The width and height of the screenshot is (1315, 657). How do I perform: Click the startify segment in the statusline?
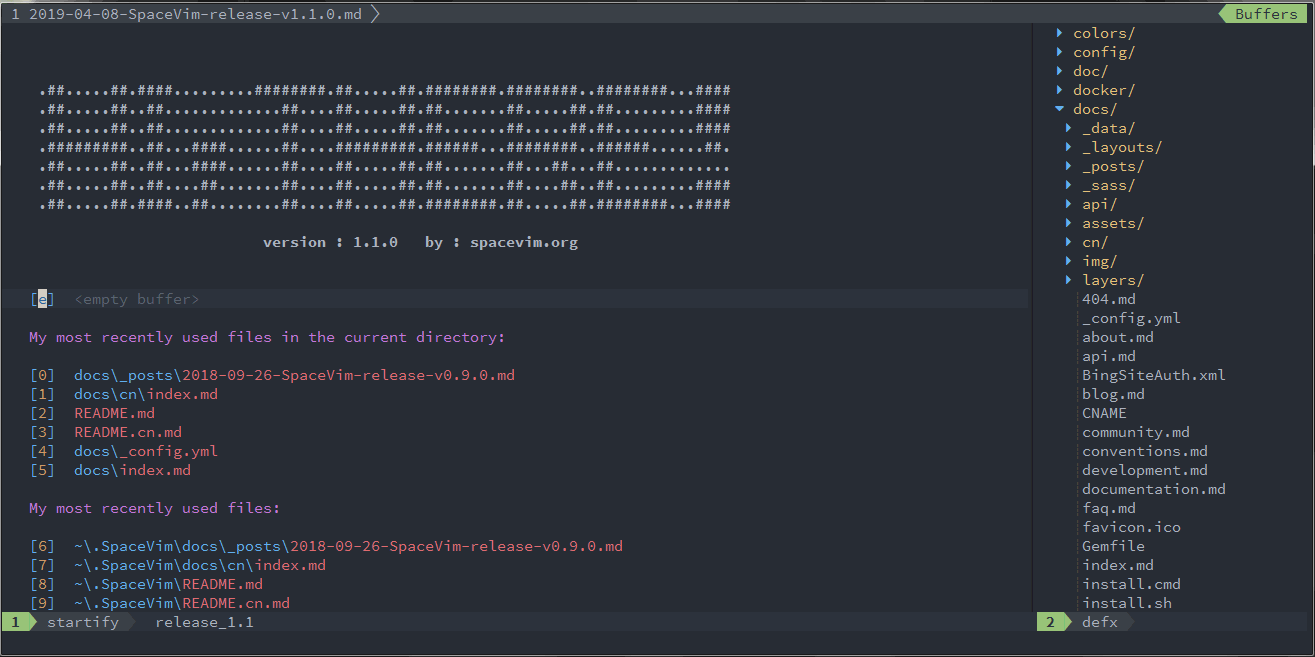83,622
